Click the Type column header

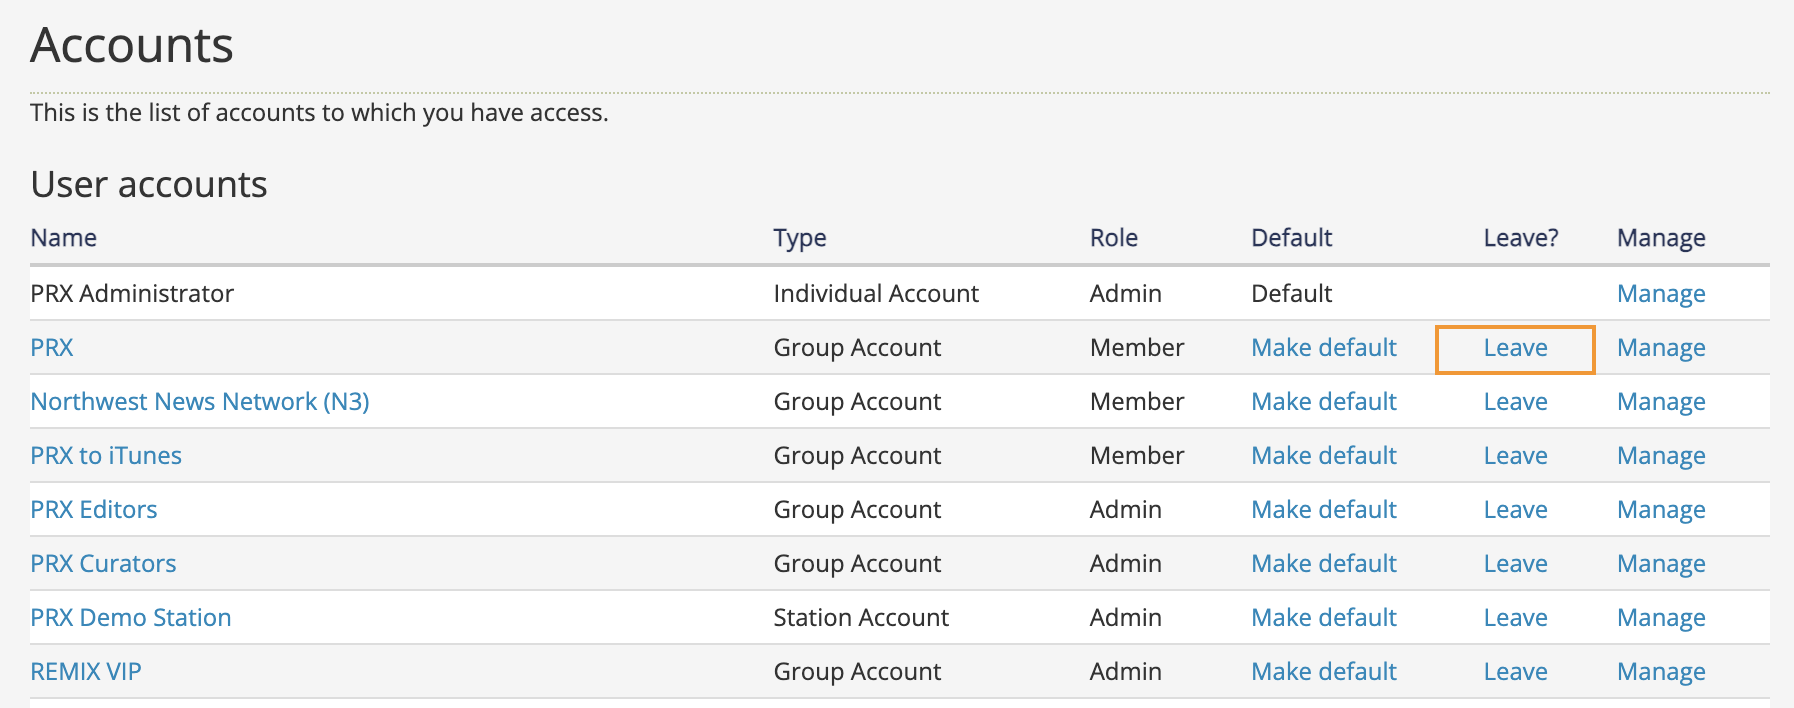800,239
